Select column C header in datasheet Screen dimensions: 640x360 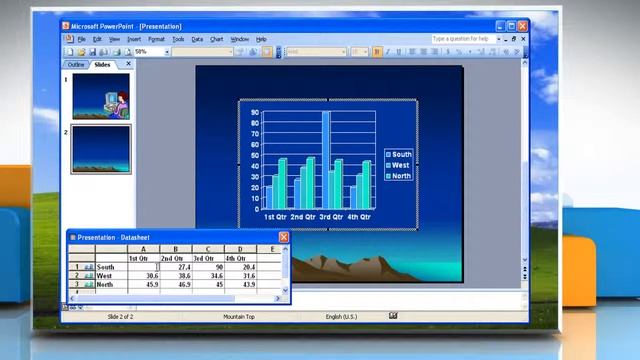(208, 249)
